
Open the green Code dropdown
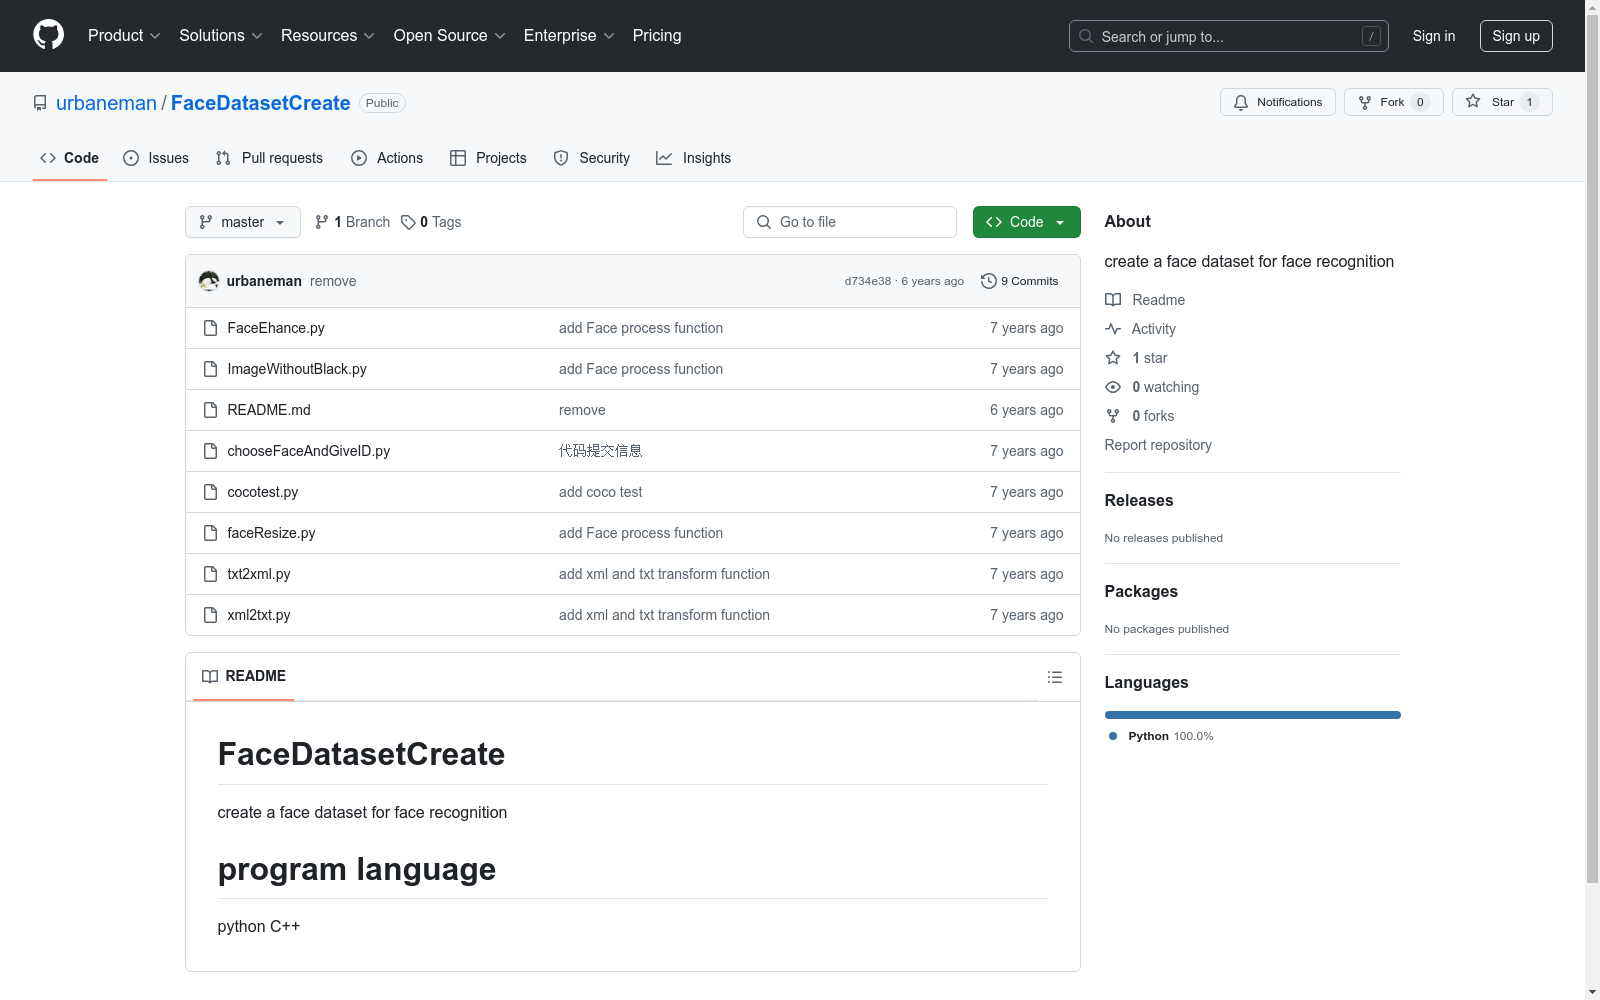[1026, 222]
